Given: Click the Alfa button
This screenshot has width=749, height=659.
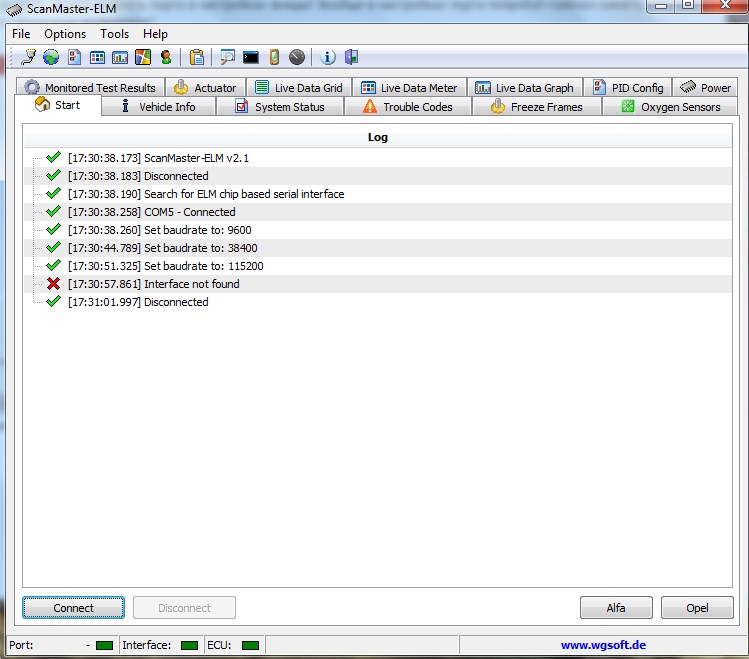Looking at the screenshot, I should pyautogui.click(x=616, y=608).
